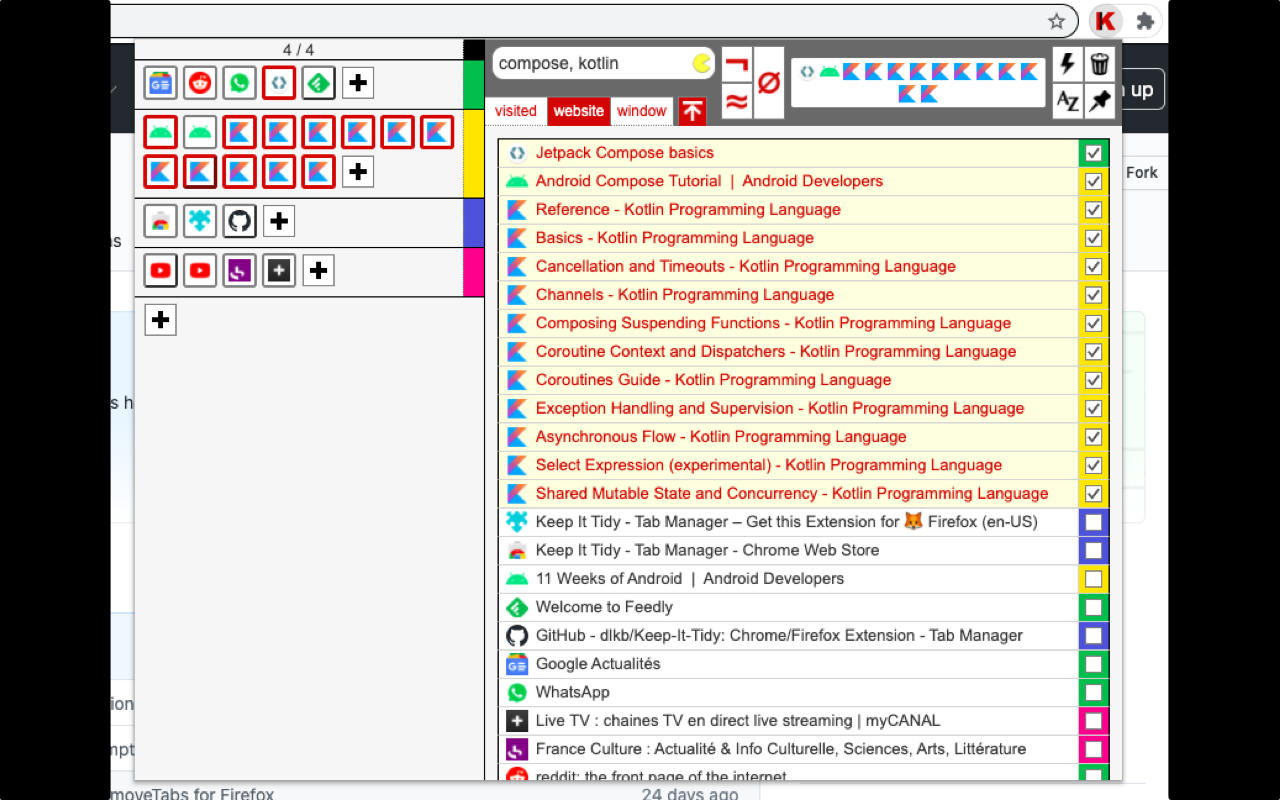Check the France Culture row checkbox

1093,749
